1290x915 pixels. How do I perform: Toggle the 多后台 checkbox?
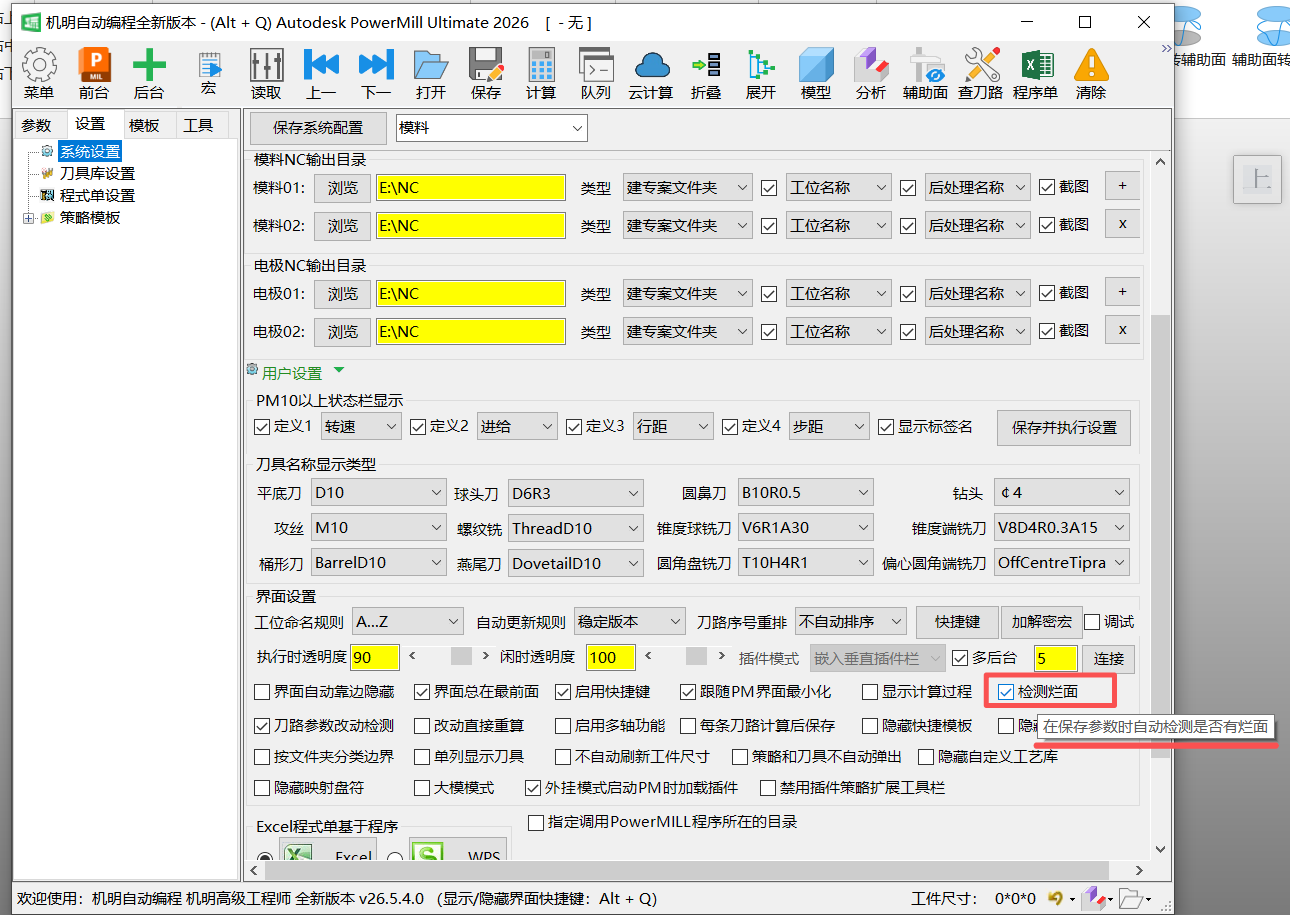click(961, 658)
